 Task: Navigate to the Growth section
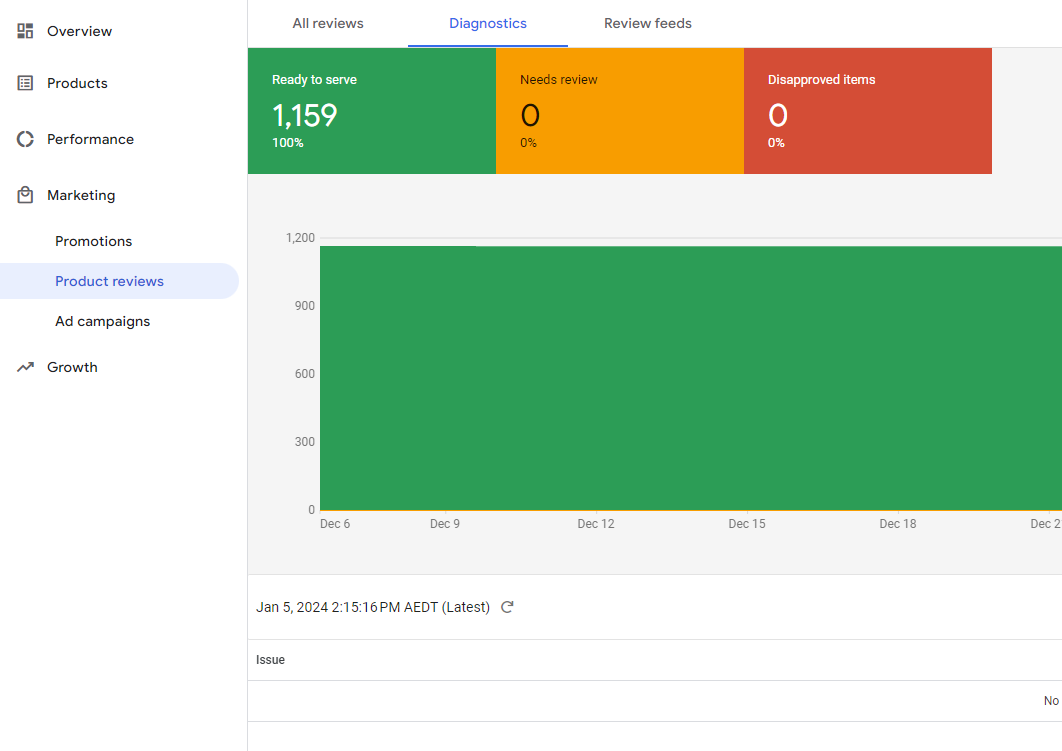tap(72, 367)
